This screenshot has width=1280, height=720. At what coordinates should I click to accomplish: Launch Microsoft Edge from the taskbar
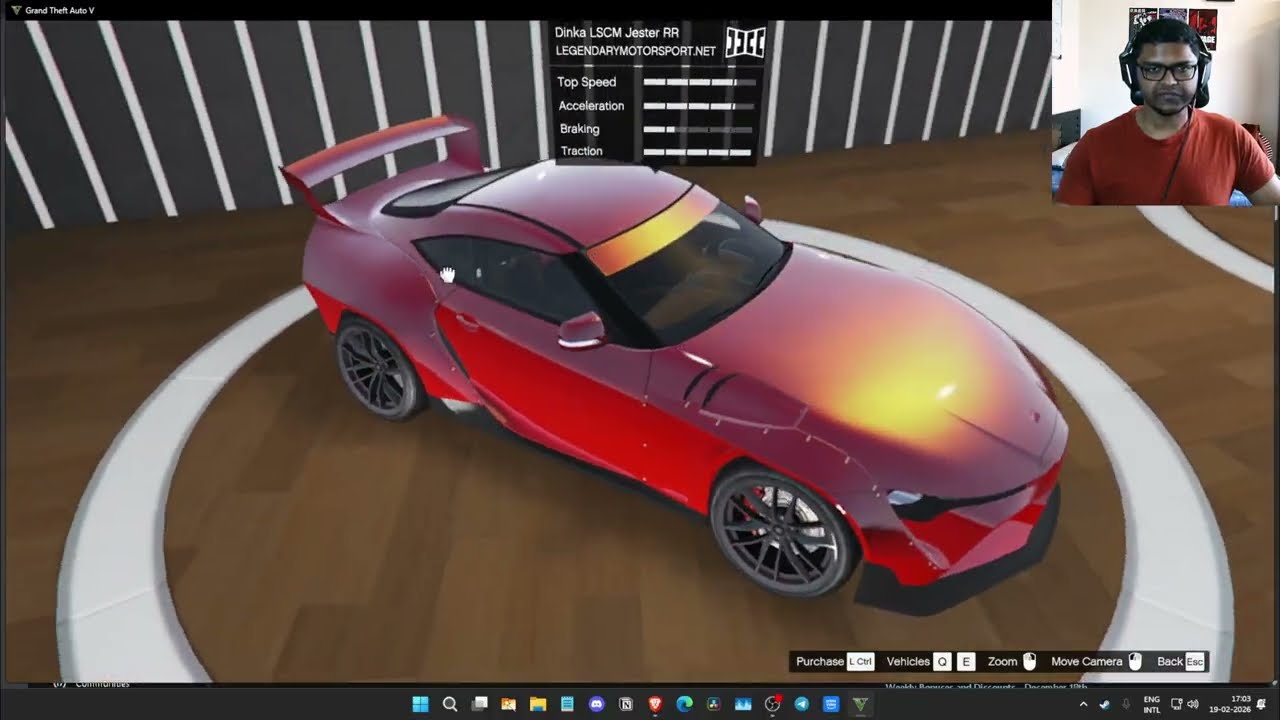(x=684, y=704)
